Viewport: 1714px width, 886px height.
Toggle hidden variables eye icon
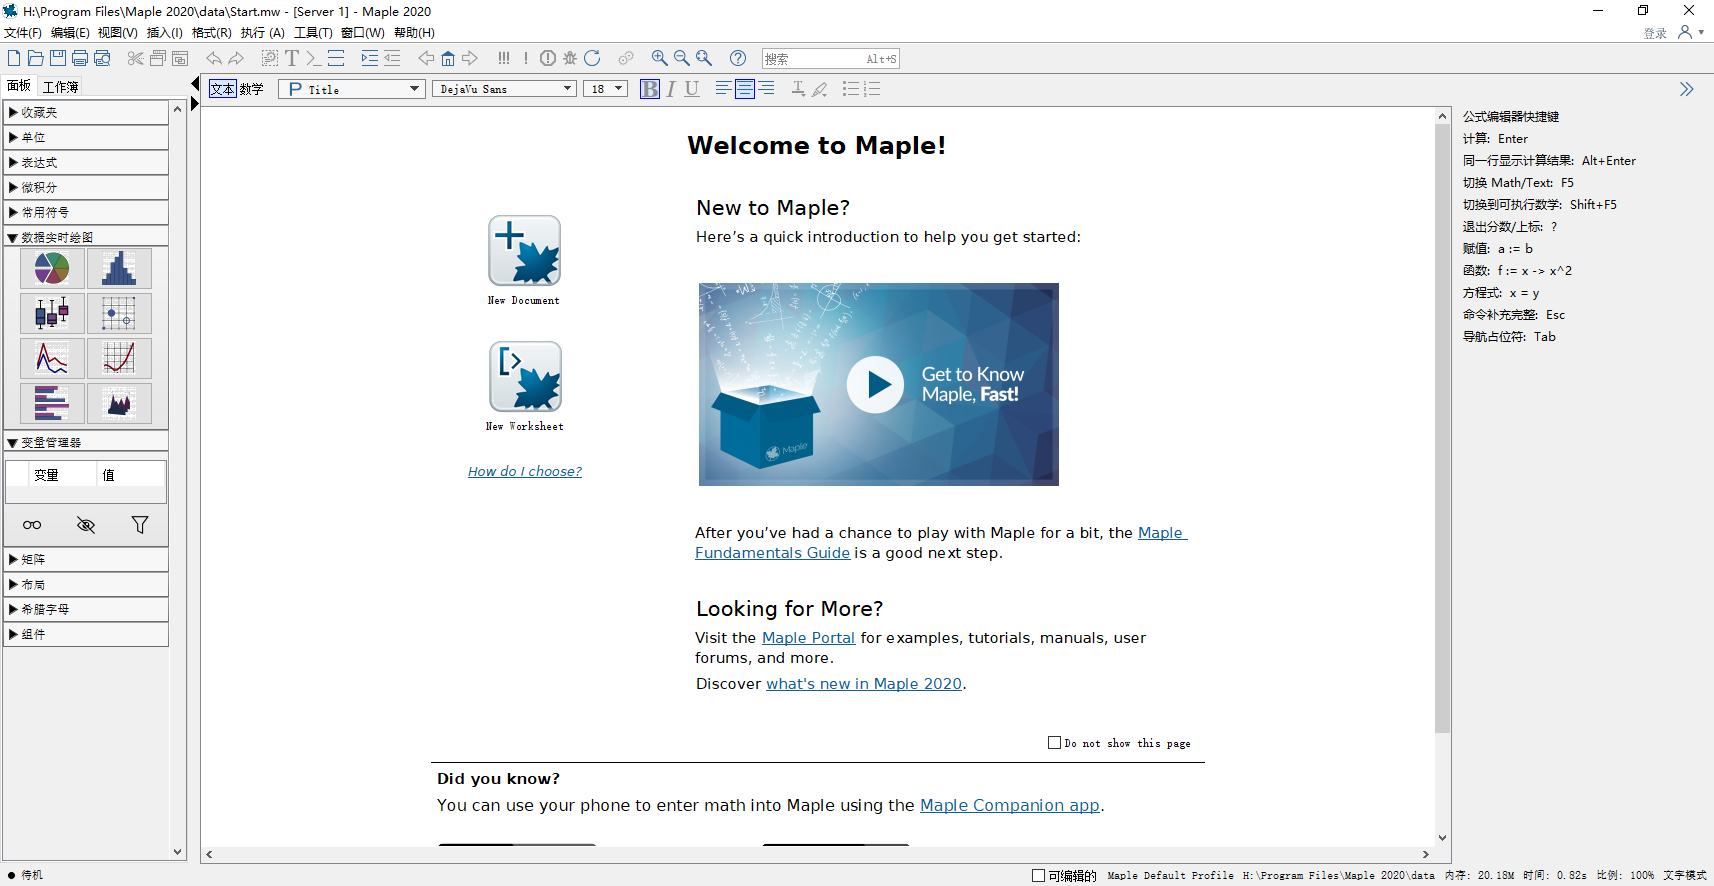[x=86, y=525]
